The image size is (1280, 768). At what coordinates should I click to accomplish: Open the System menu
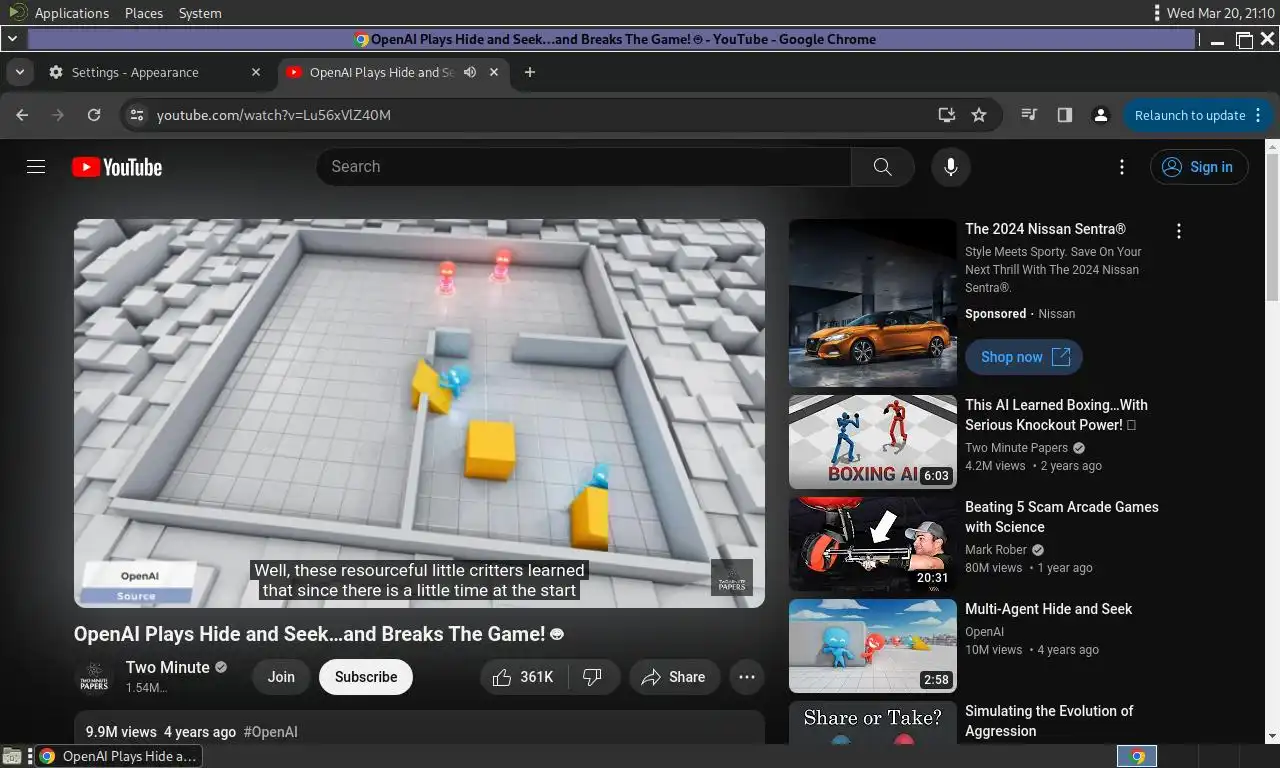pos(200,13)
